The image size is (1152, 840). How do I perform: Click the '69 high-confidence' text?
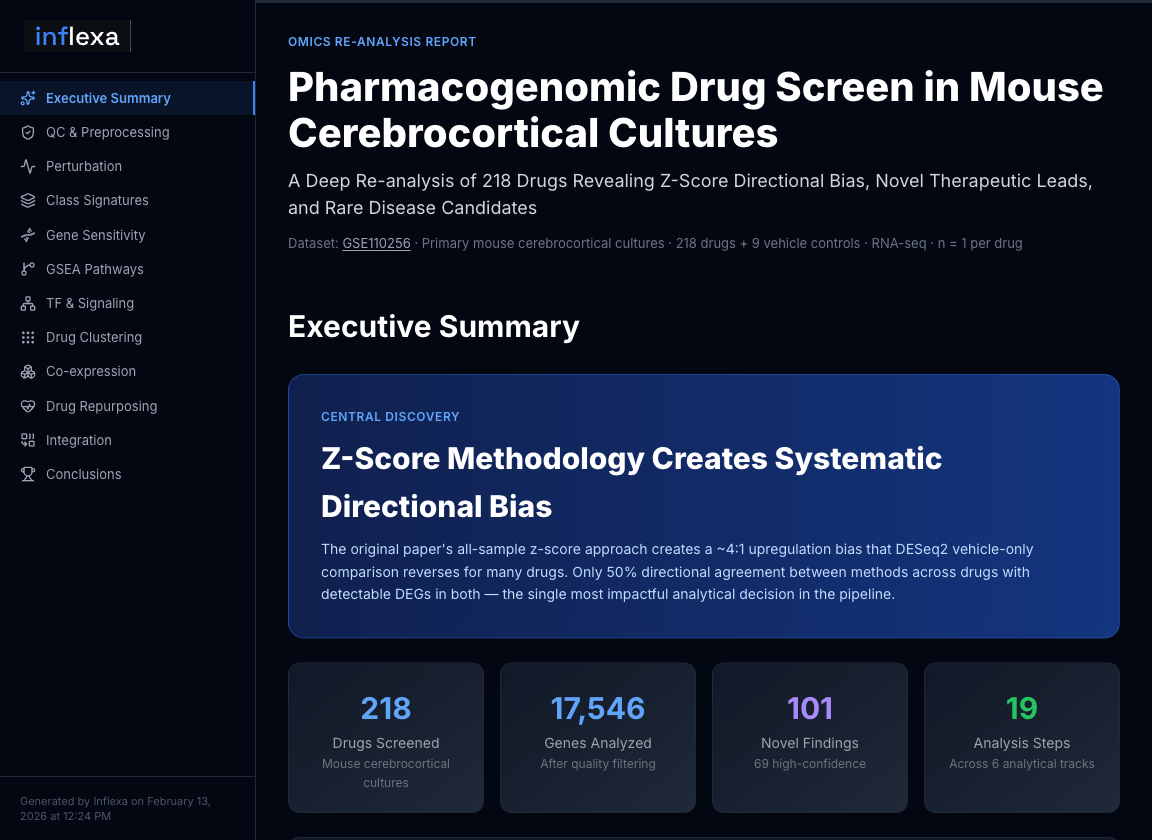(810, 764)
